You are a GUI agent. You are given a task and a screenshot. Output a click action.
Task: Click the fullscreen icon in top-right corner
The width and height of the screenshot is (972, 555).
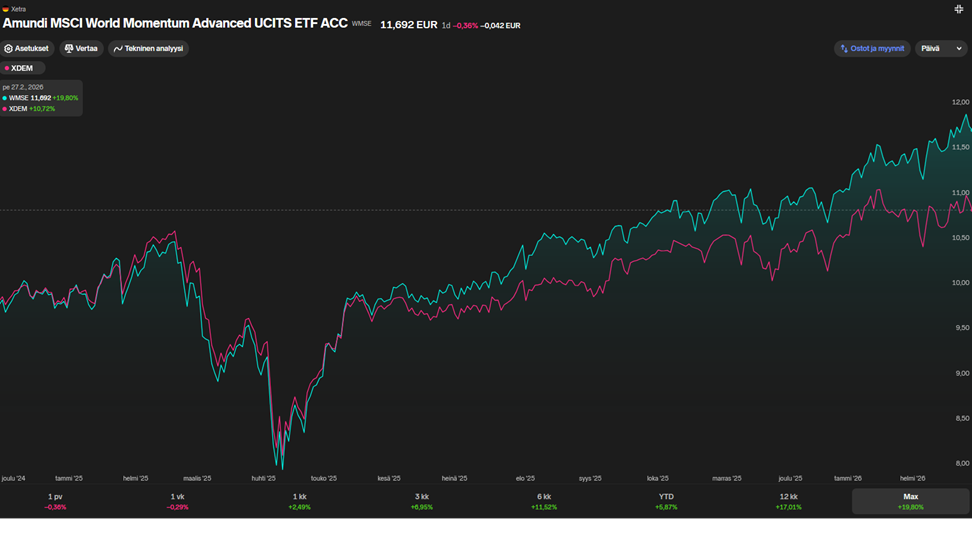pos(960,9)
